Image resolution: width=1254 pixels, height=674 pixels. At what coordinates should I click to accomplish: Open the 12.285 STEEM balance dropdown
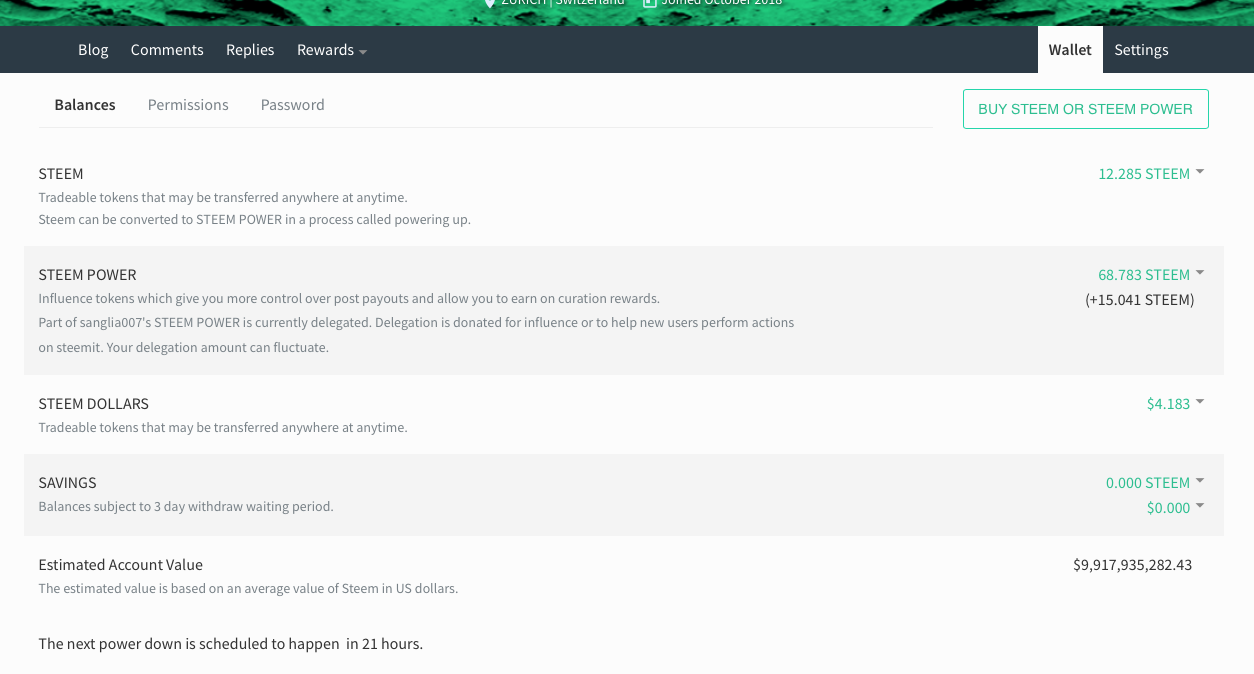[1150, 174]
